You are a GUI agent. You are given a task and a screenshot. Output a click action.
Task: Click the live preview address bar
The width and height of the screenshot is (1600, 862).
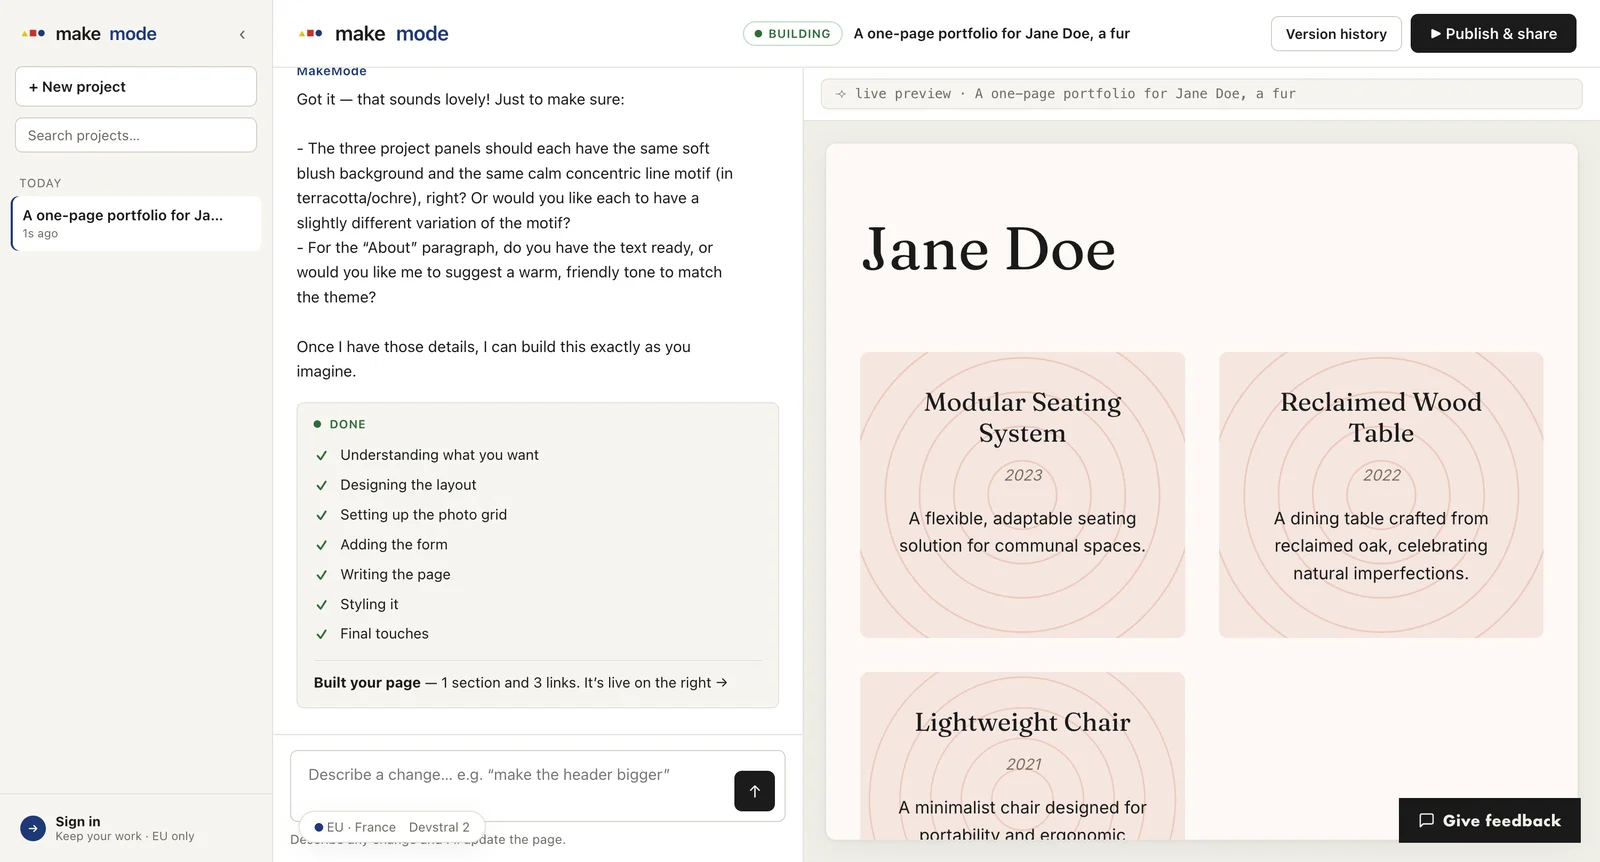[1201, 94]
